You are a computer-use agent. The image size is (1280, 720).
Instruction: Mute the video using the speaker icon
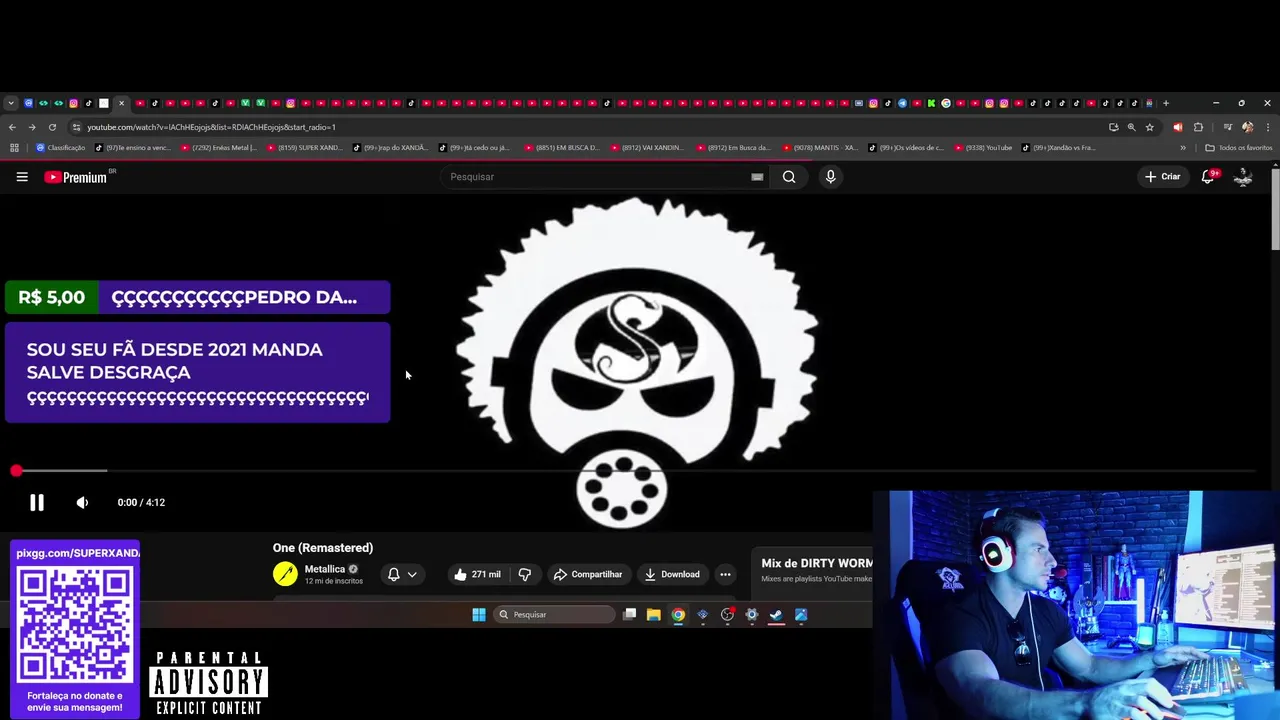tap(82, 503)
